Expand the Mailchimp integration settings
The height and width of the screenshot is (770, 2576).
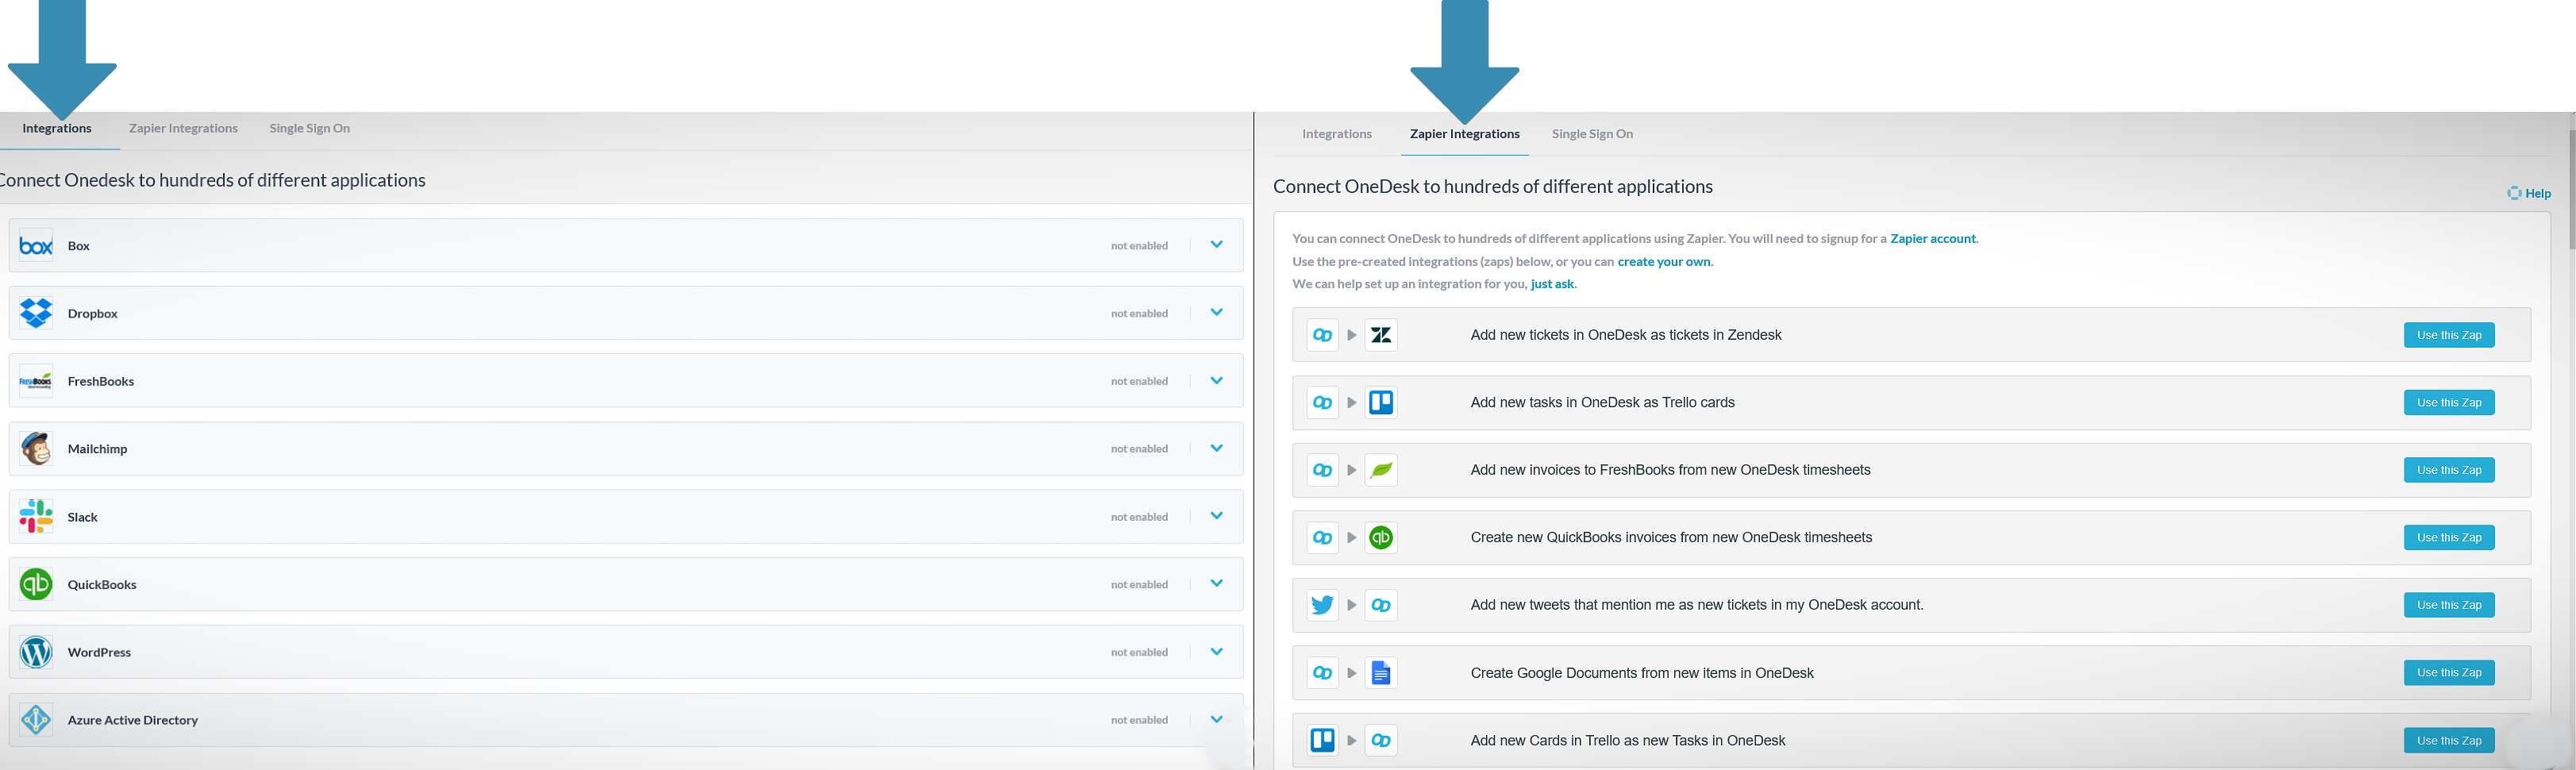click(x=1216, y=448)
